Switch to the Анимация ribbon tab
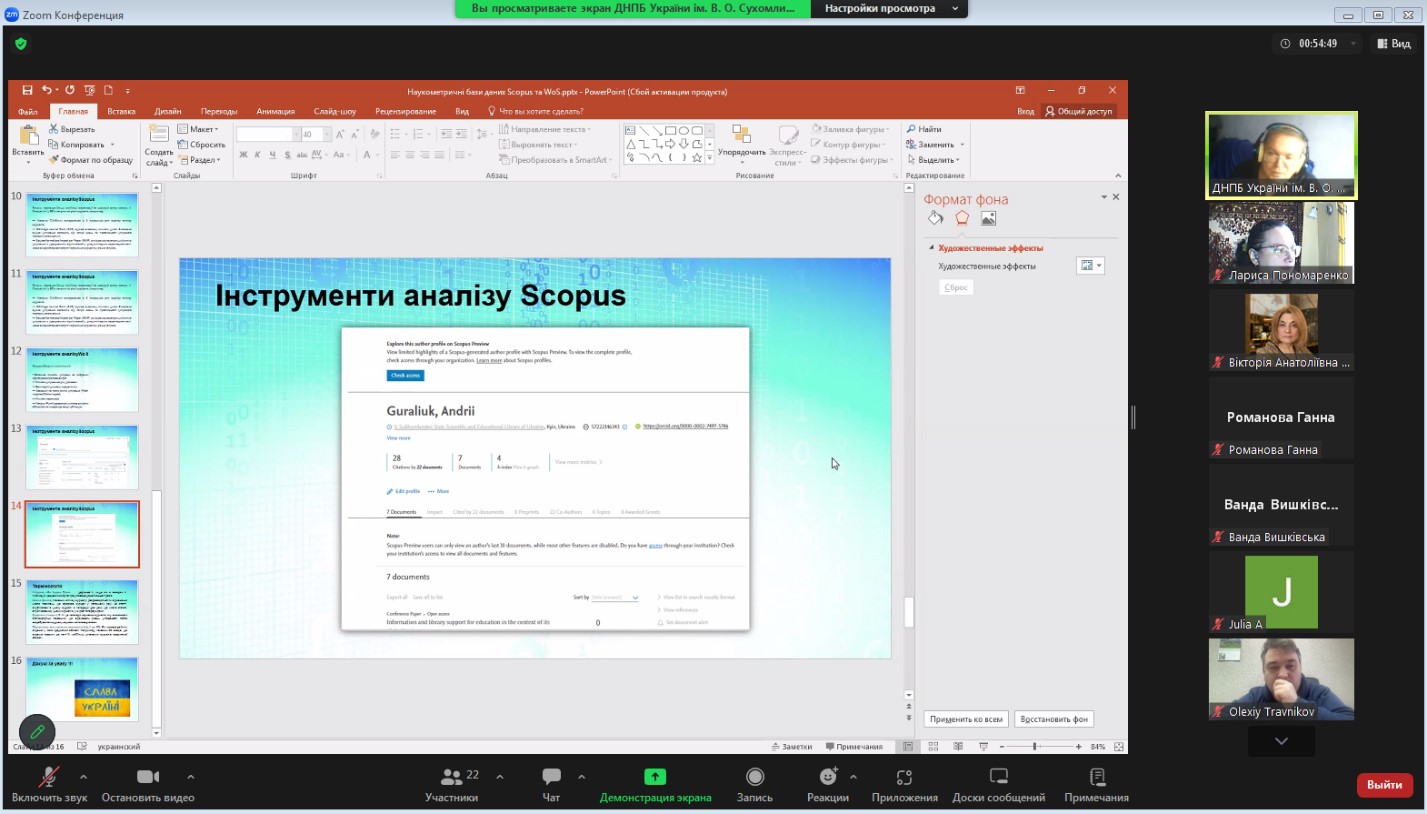Screen dimensions: 1427x814 pyautogui.click(x=275, y=111)
